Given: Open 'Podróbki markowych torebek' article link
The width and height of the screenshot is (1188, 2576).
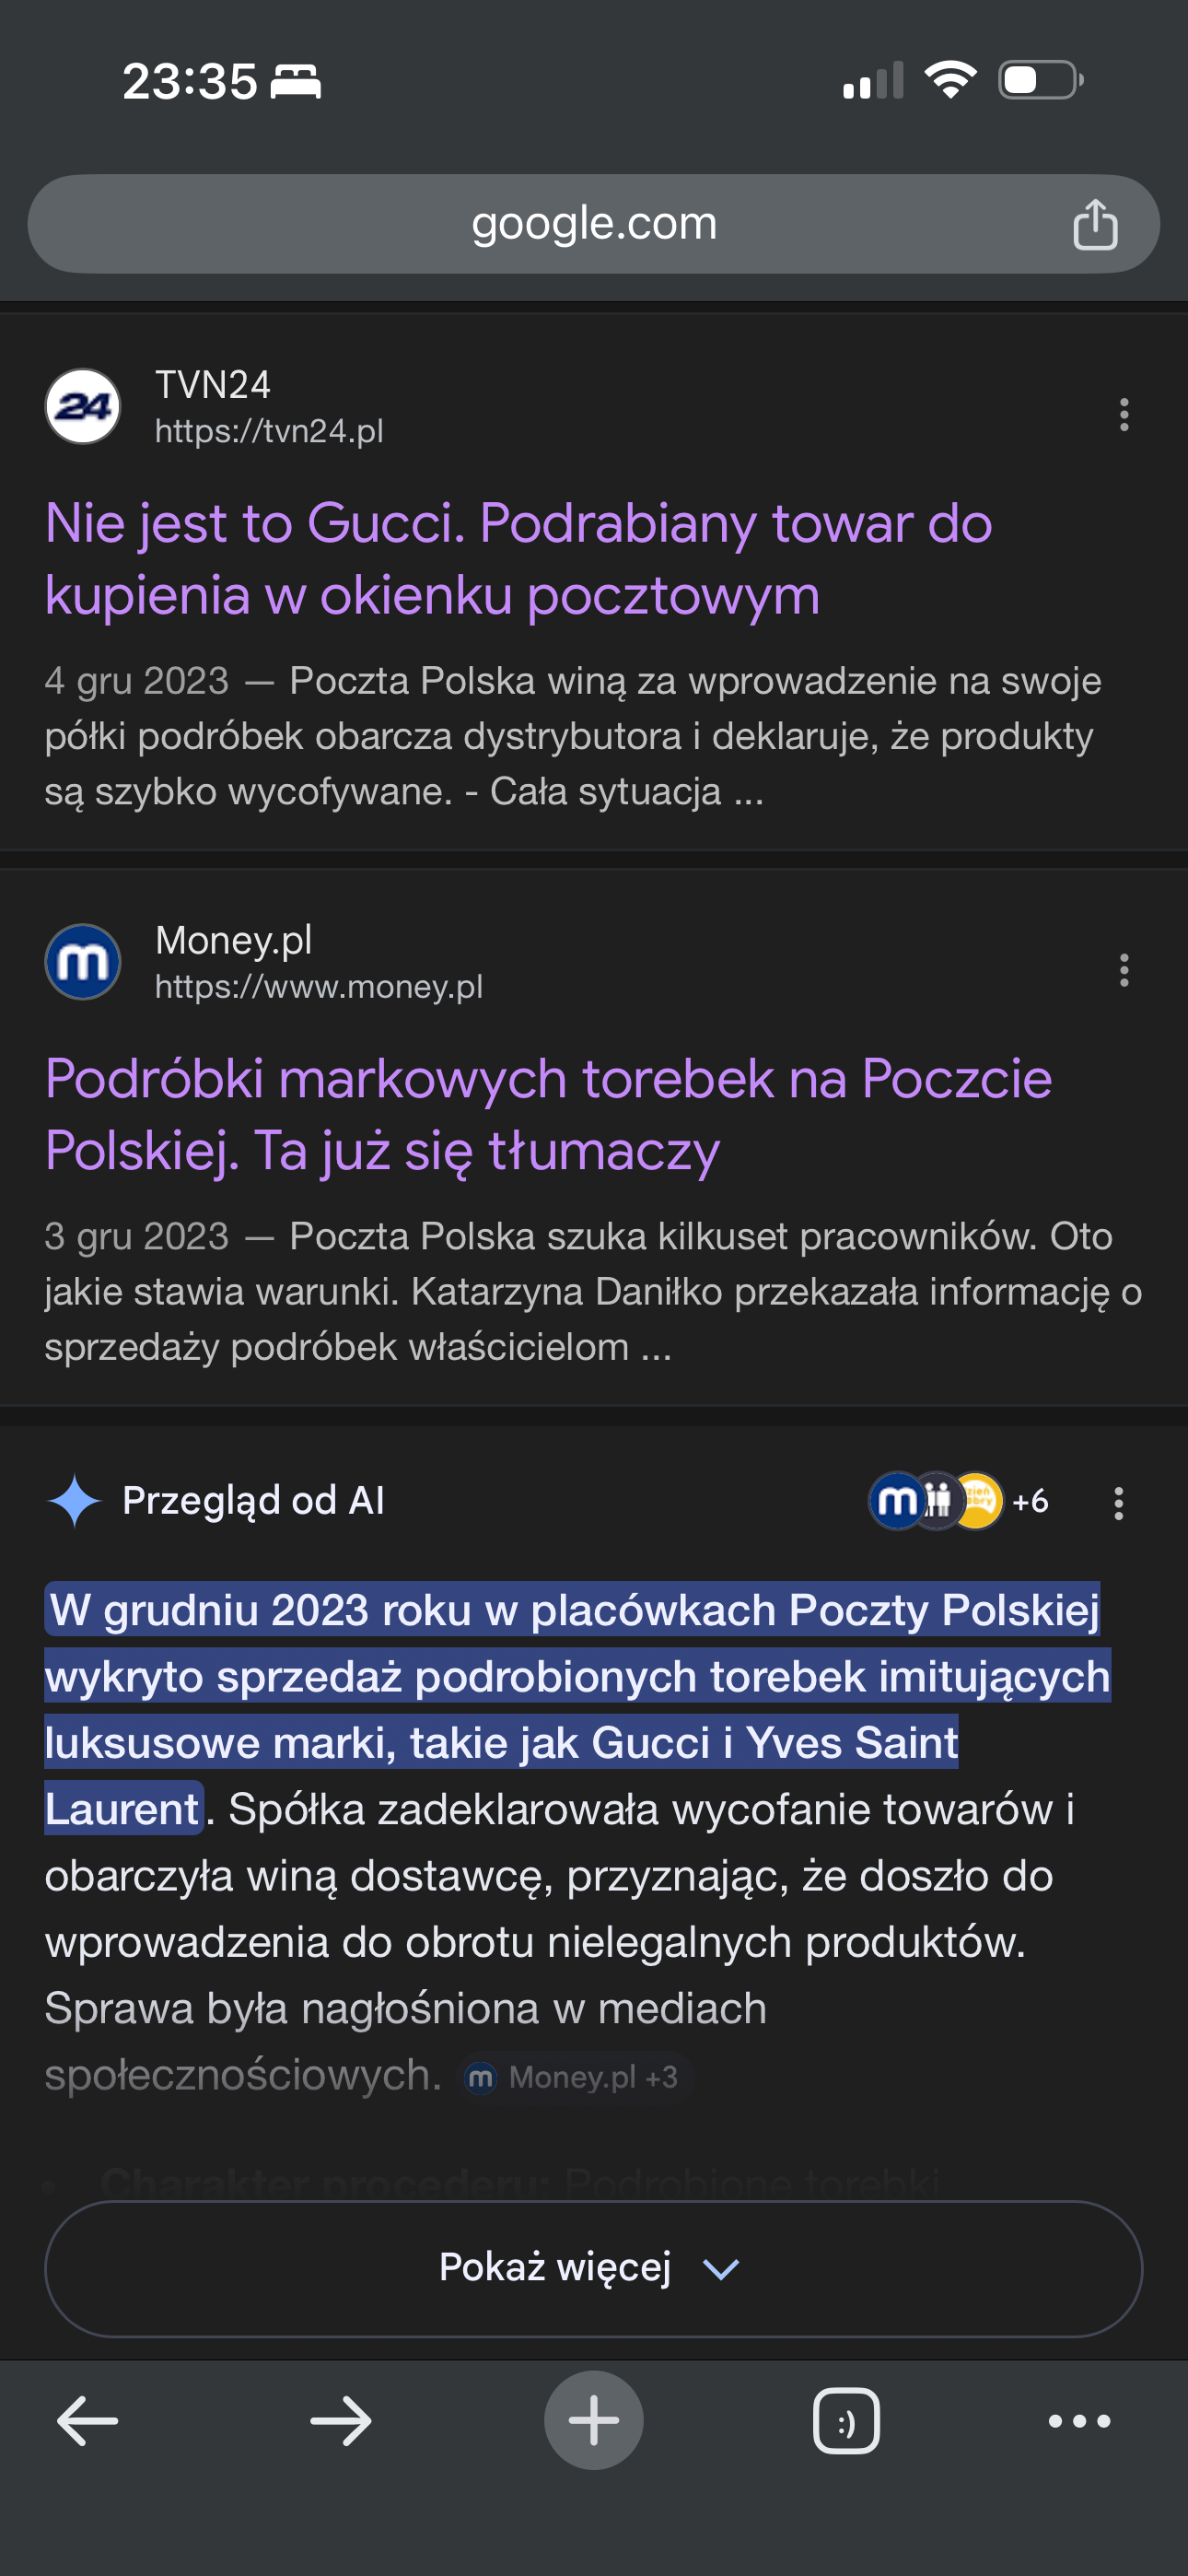Looking at the screenshot, I should (548, 1114).
